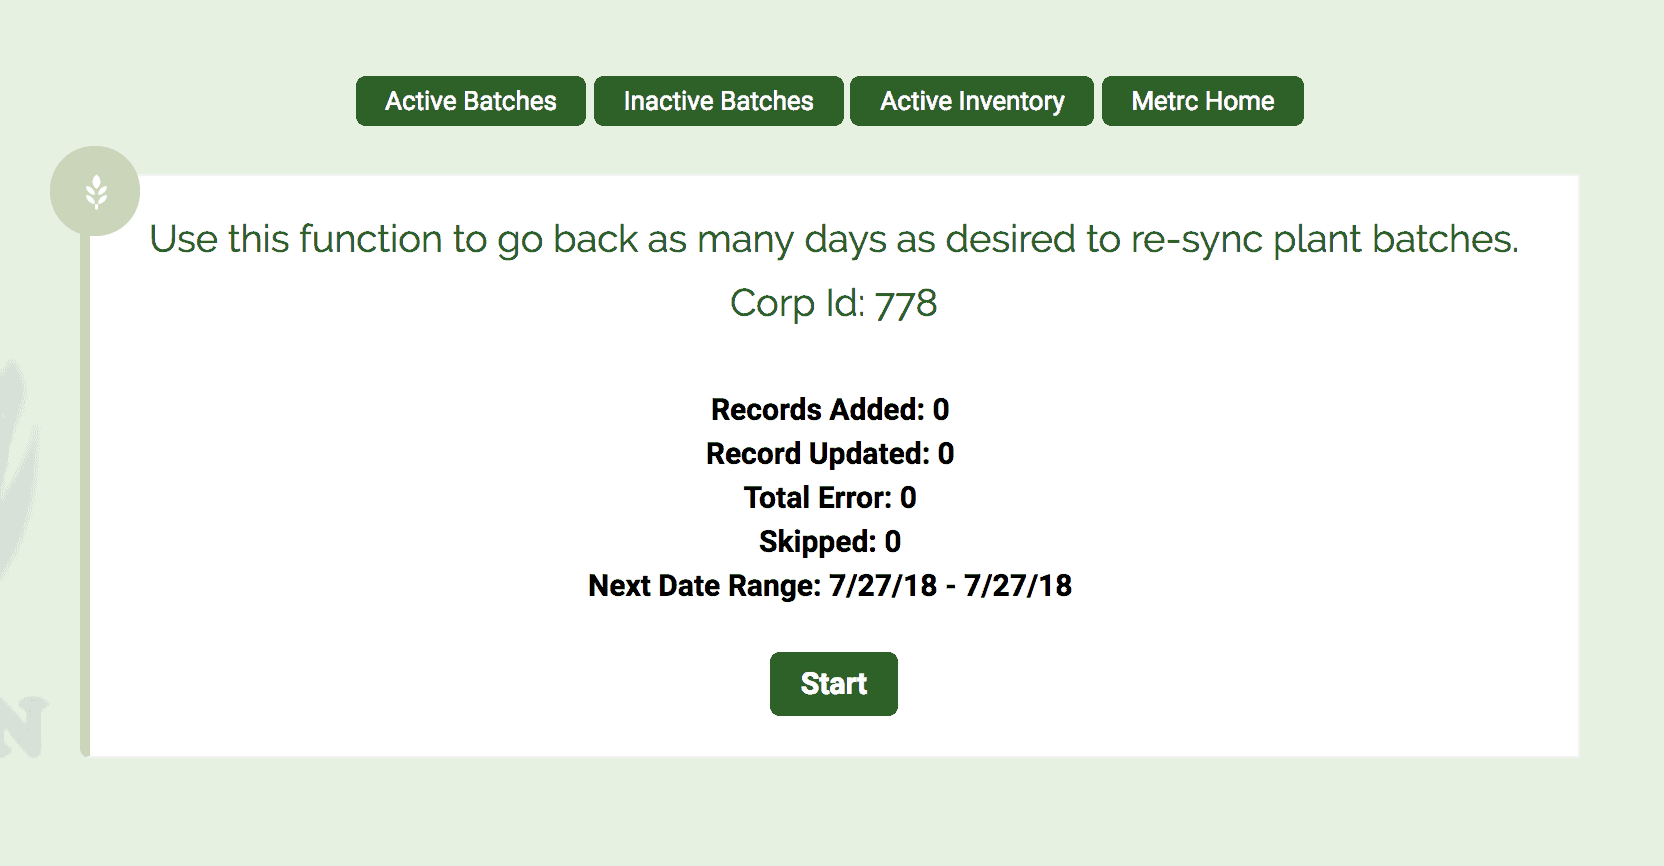Click the faded letter N watermark

22,726
